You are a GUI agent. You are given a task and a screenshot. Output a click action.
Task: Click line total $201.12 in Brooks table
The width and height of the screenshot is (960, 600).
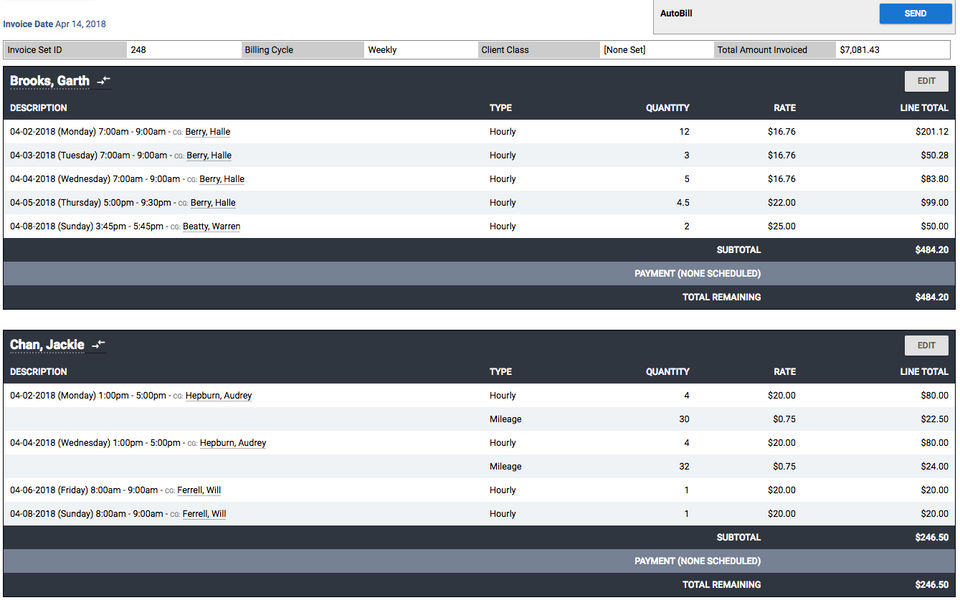click(x=932, y=132)
